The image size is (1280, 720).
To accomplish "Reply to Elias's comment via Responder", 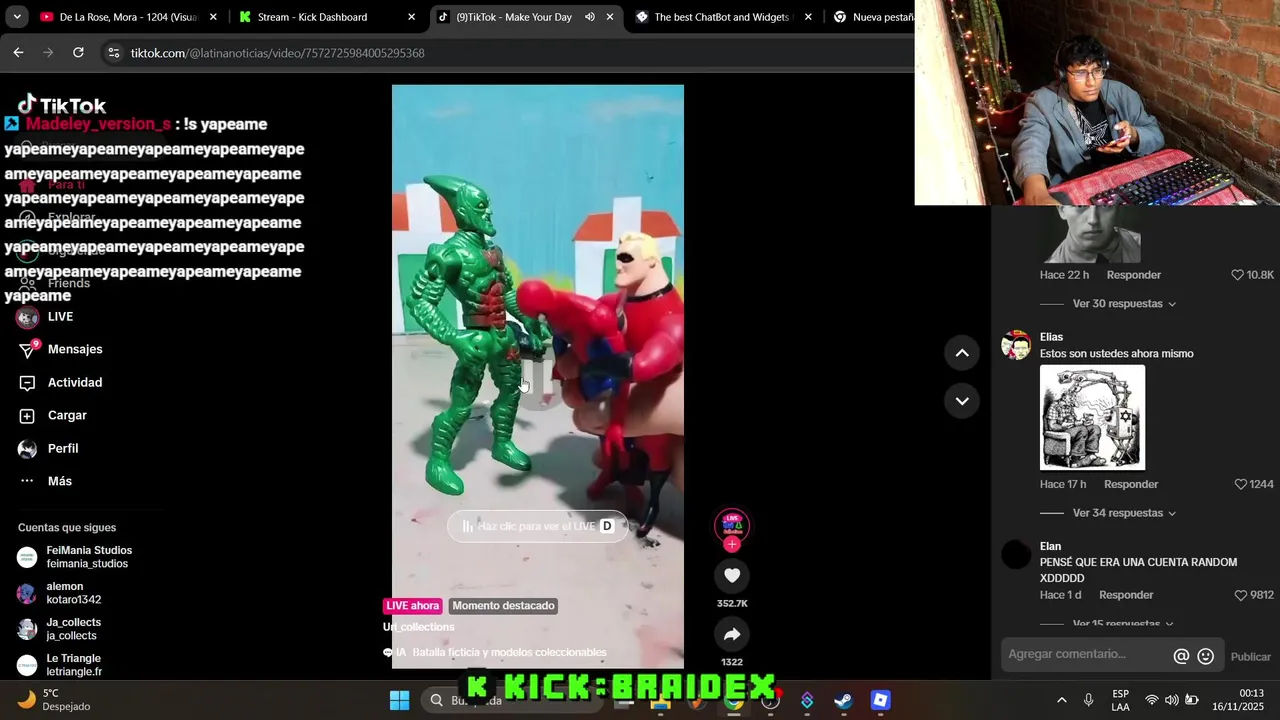I will pos(1131,484).
